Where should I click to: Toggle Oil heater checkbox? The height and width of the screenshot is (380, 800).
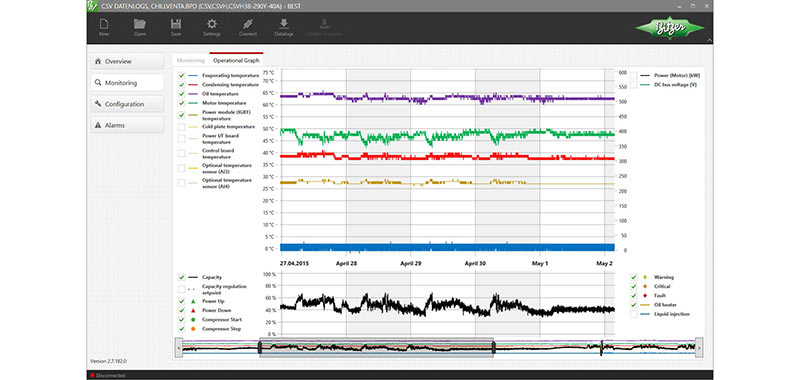pyautogui.click(x=634, y=305)
